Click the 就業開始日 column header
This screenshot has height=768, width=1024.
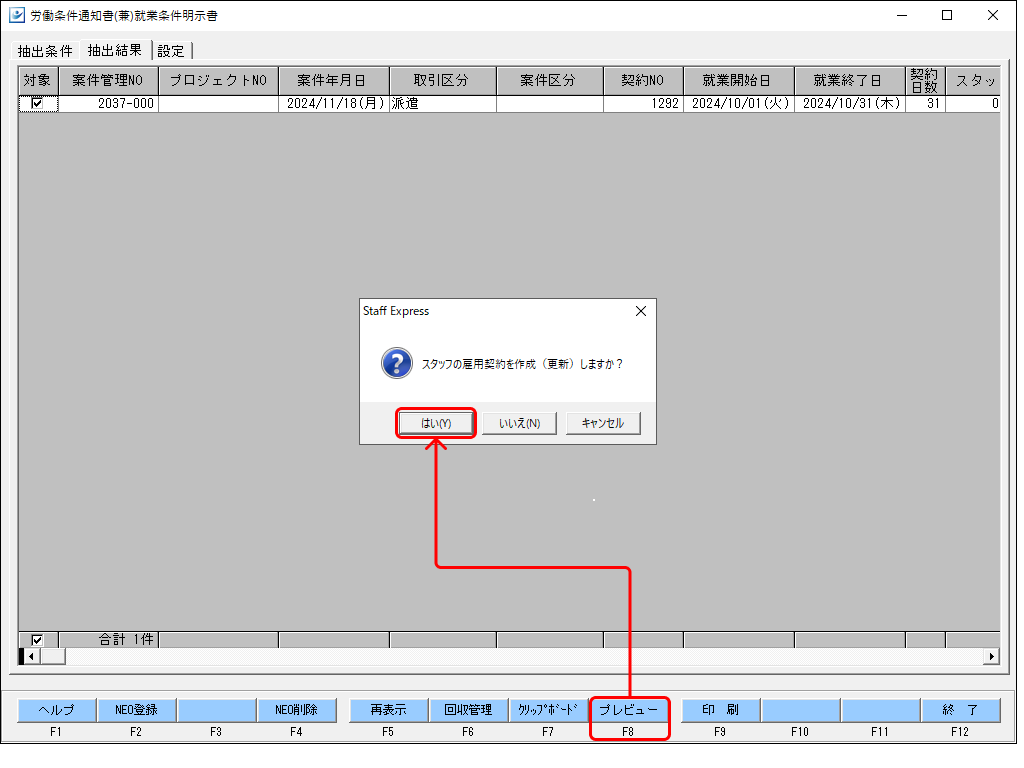pyautogui.click(x=739, y=80)
